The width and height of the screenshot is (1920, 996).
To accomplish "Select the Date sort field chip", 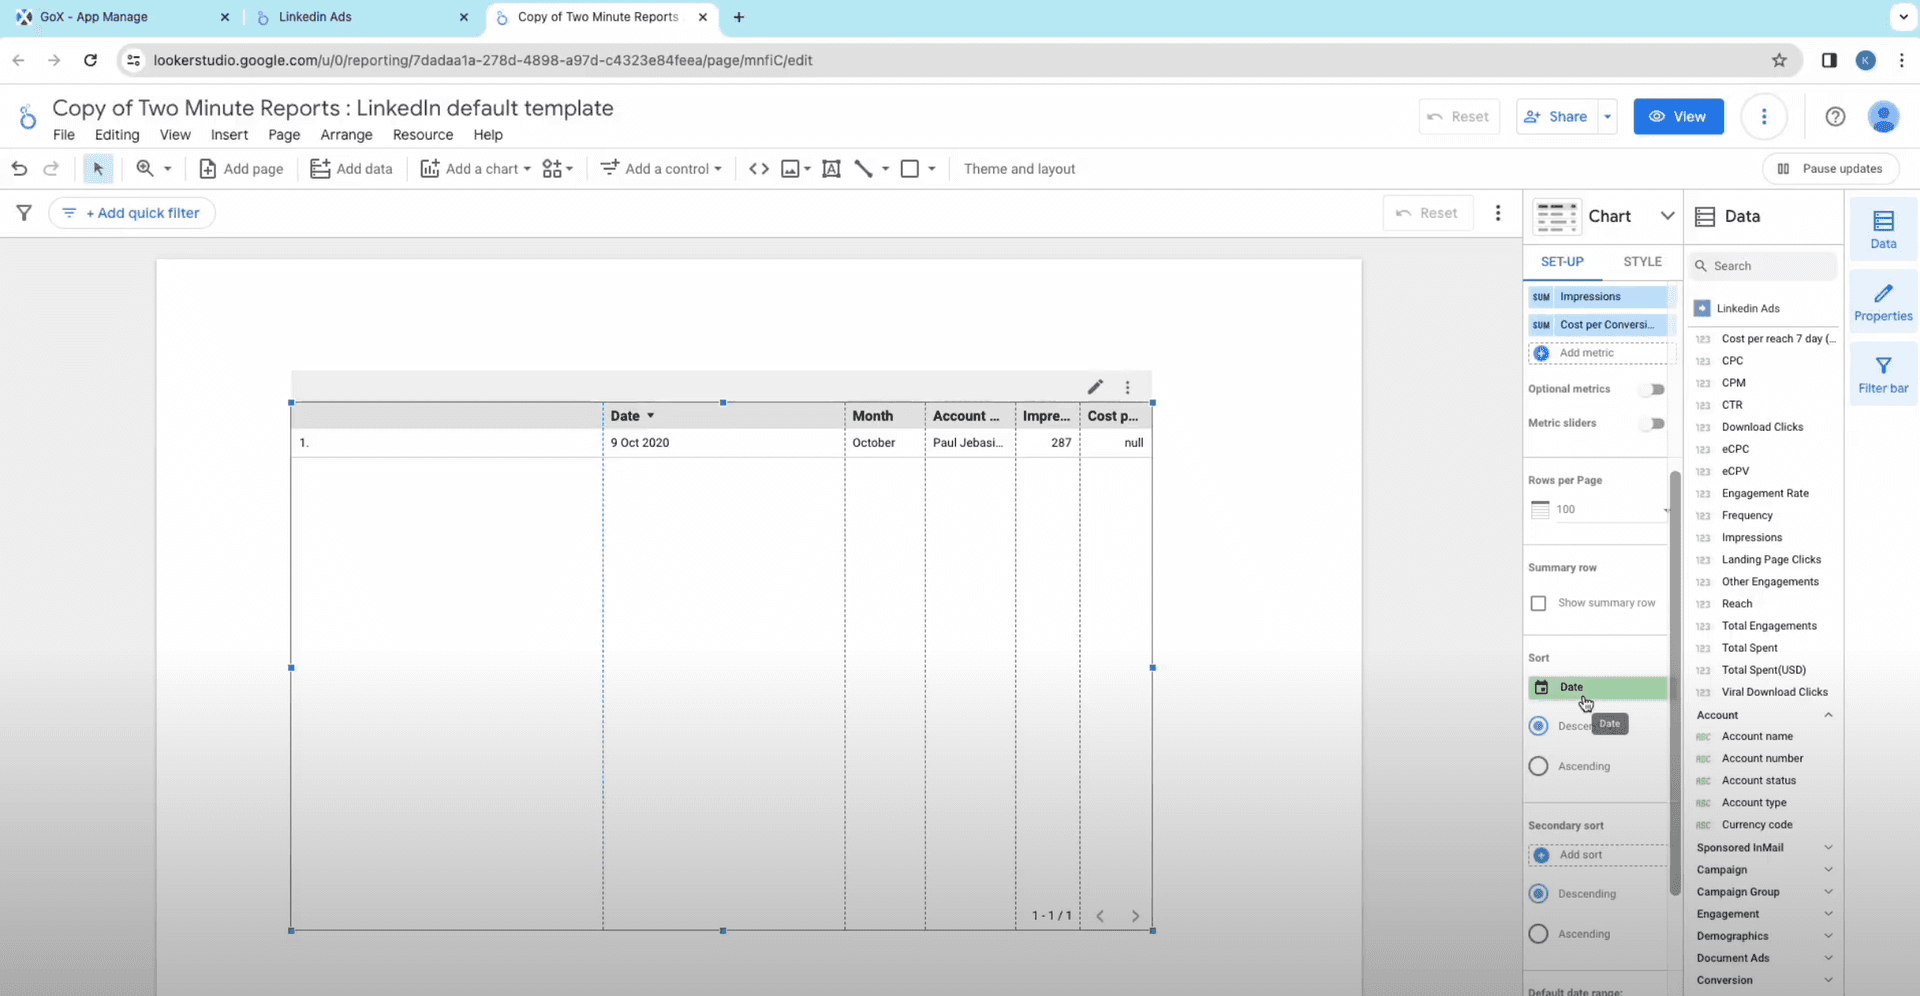I will (1598, 687).
